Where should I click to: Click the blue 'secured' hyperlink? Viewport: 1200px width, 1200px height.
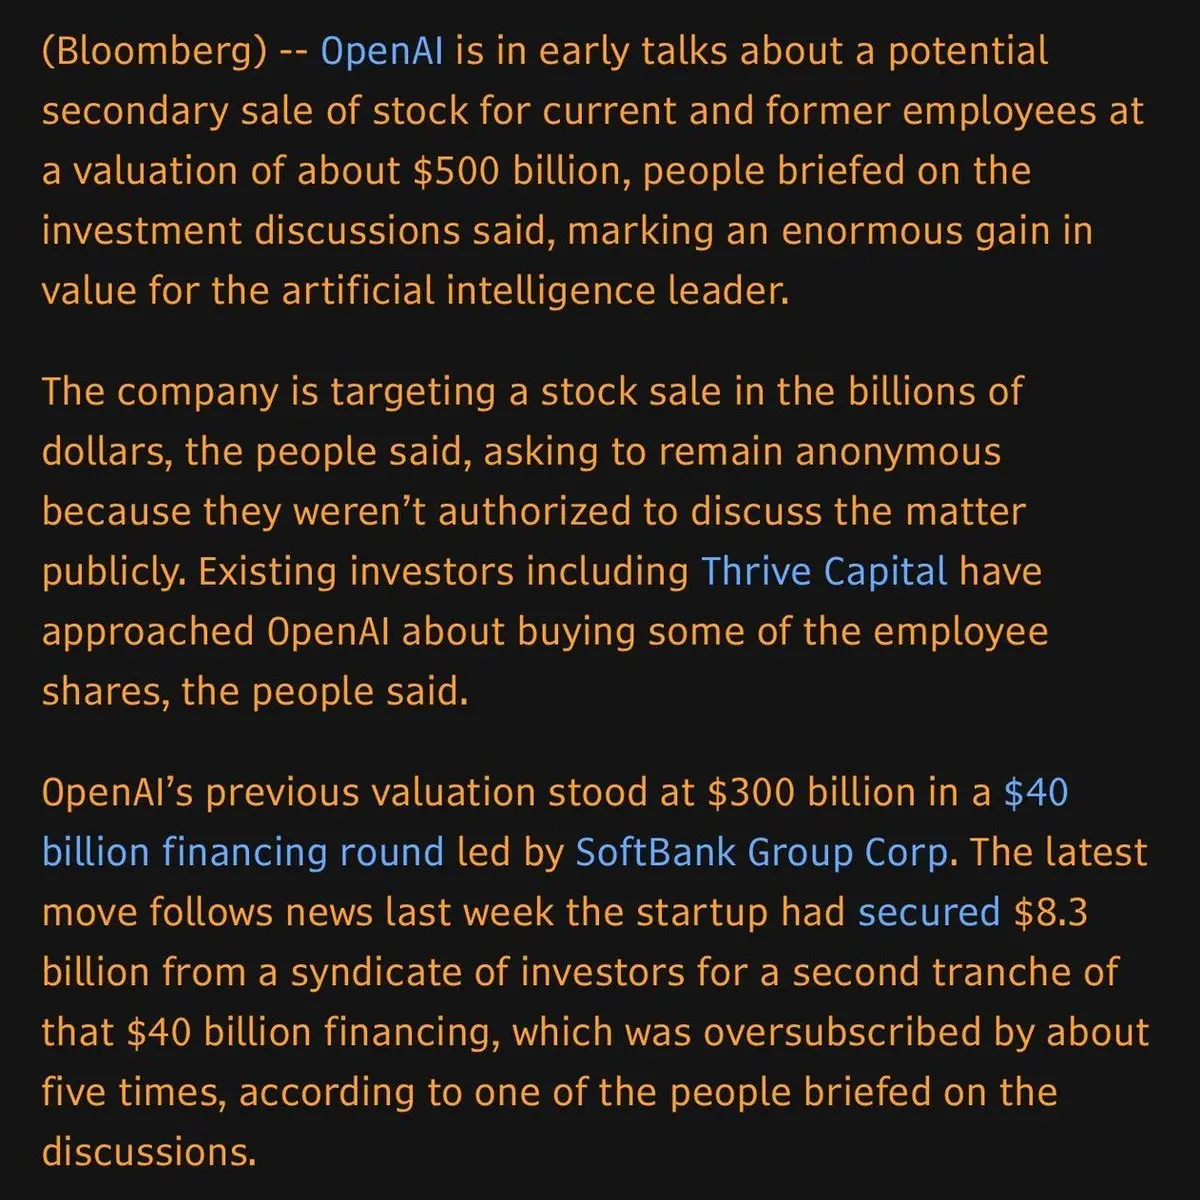929,913
